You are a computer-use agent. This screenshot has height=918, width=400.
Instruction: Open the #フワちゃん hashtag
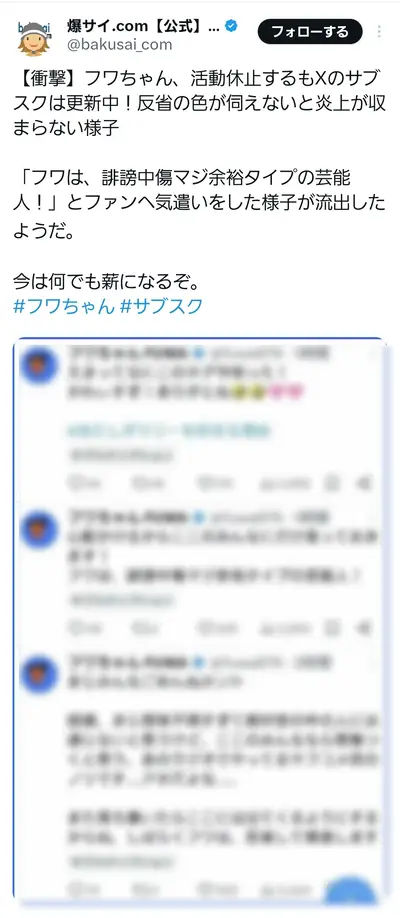pyautogui.click(x=64, y=306)
